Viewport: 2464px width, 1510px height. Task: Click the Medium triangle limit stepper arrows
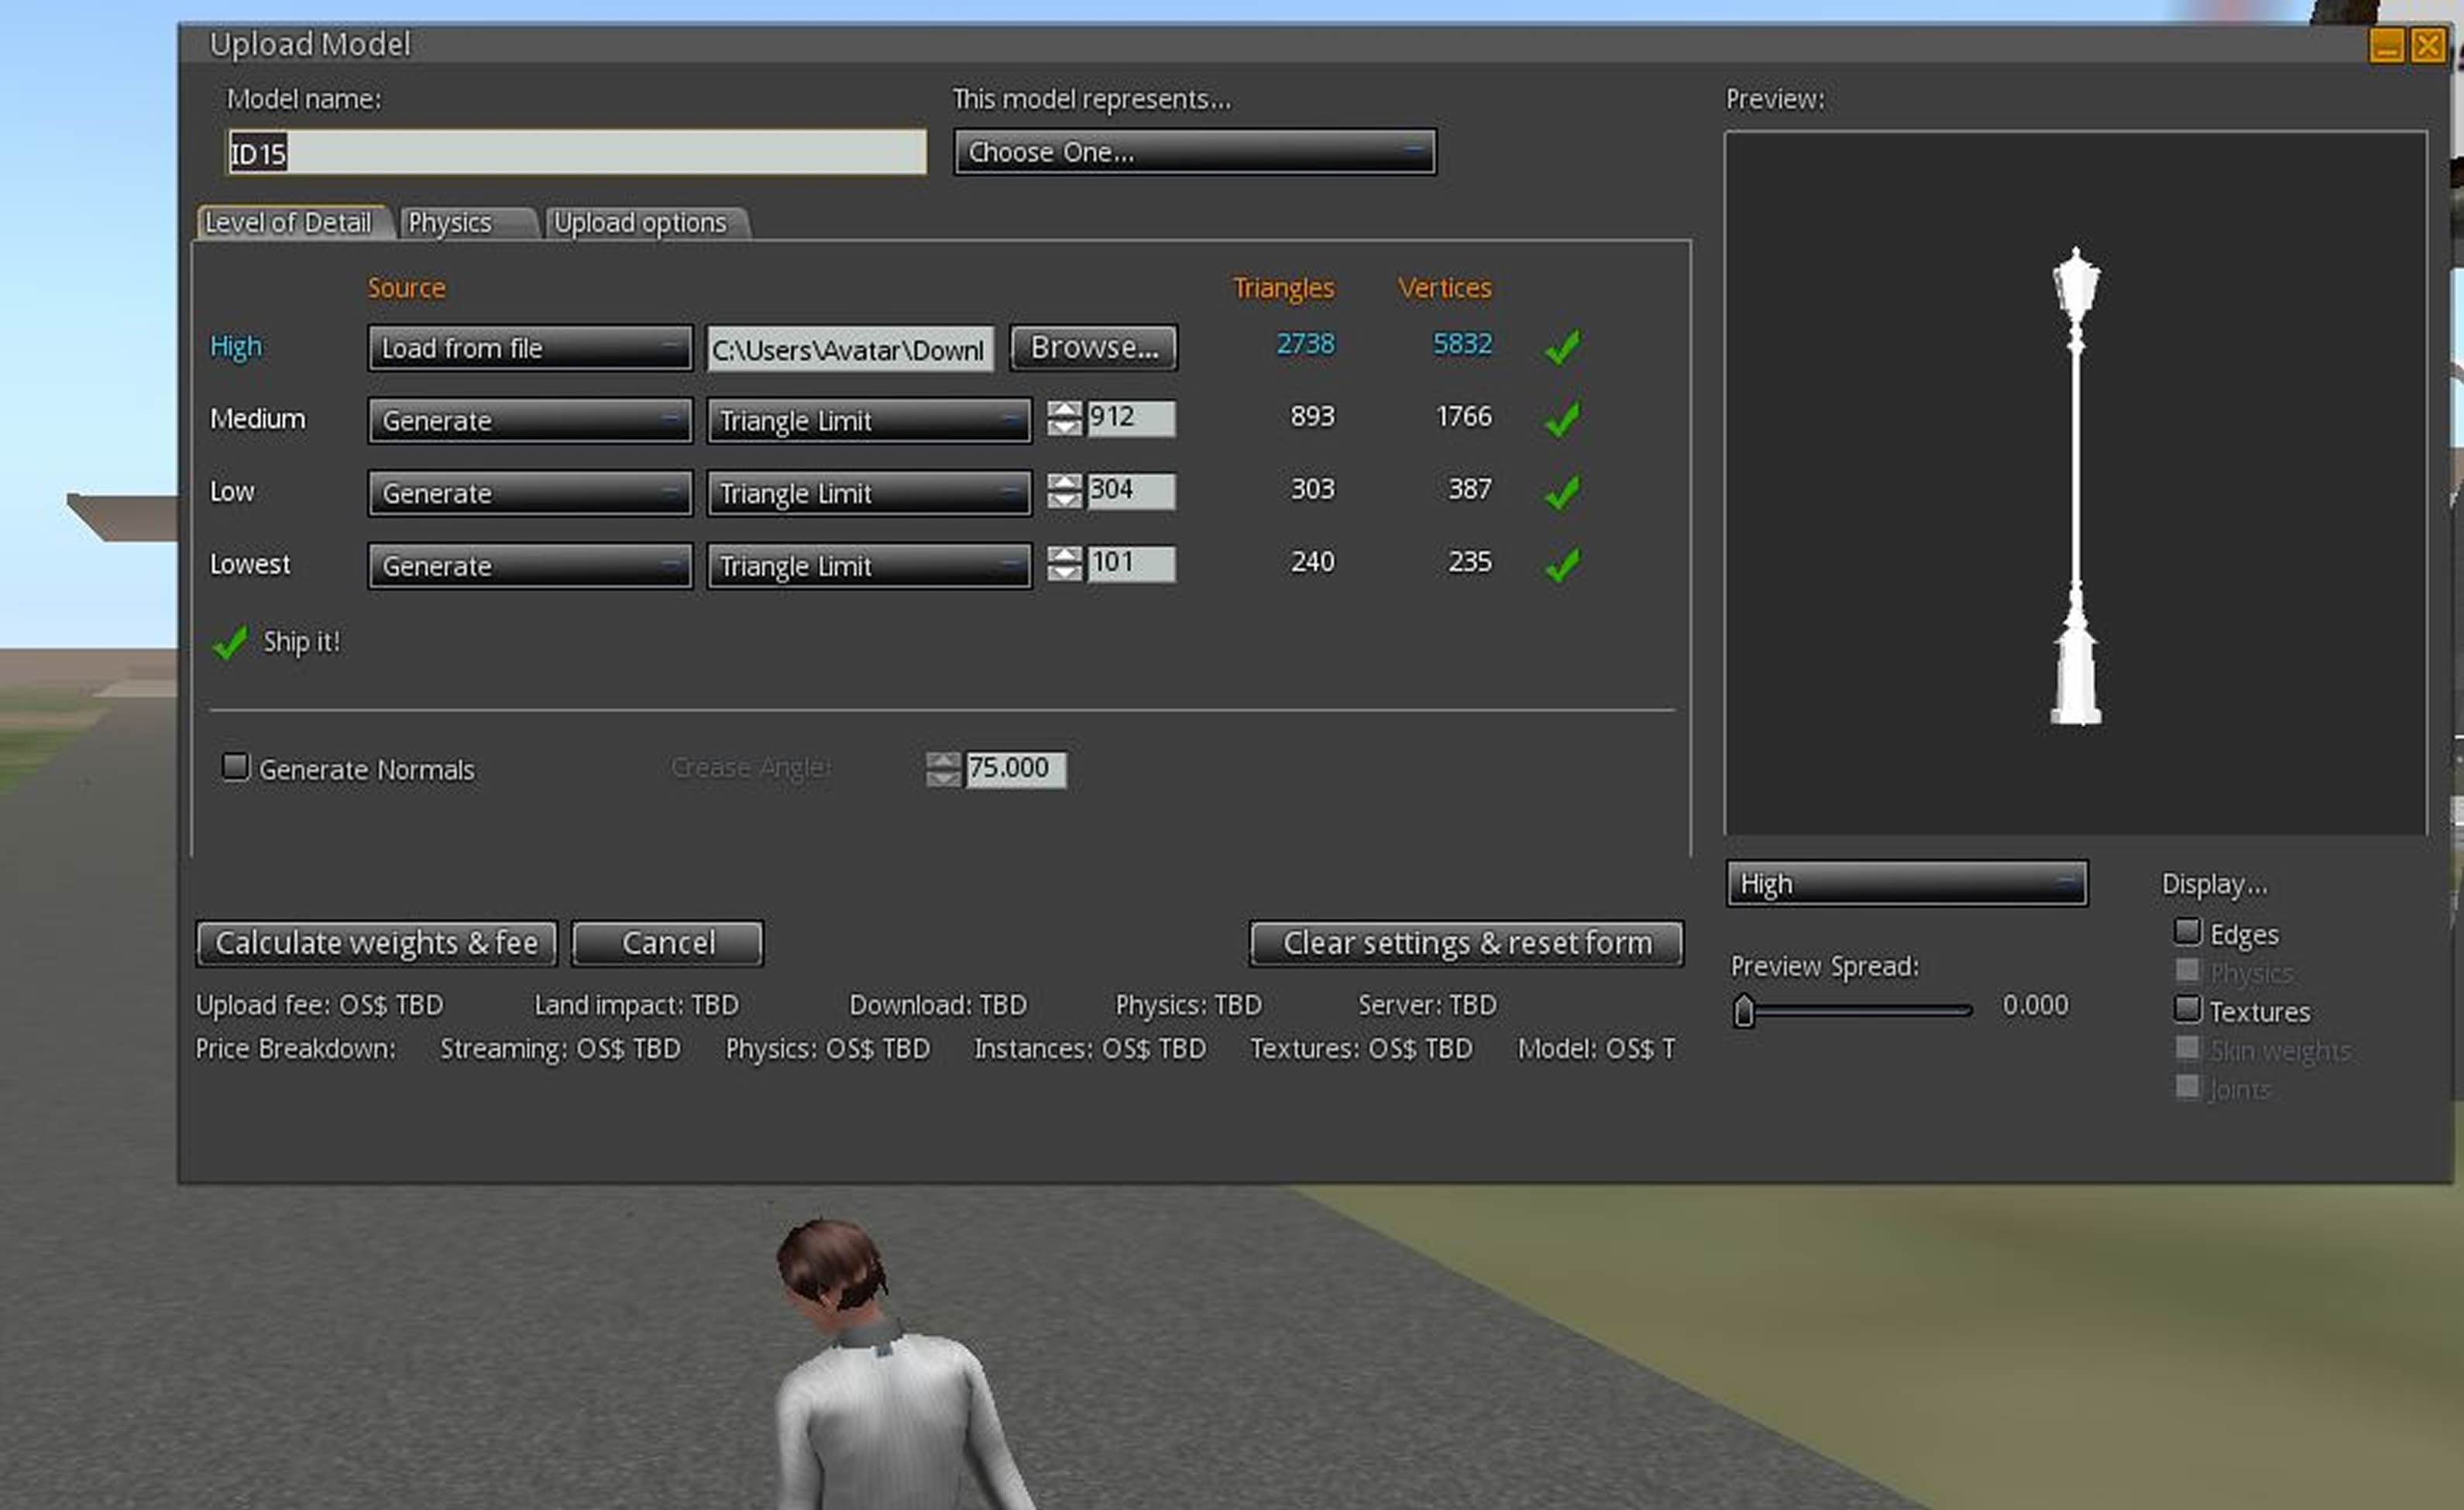1064,418
